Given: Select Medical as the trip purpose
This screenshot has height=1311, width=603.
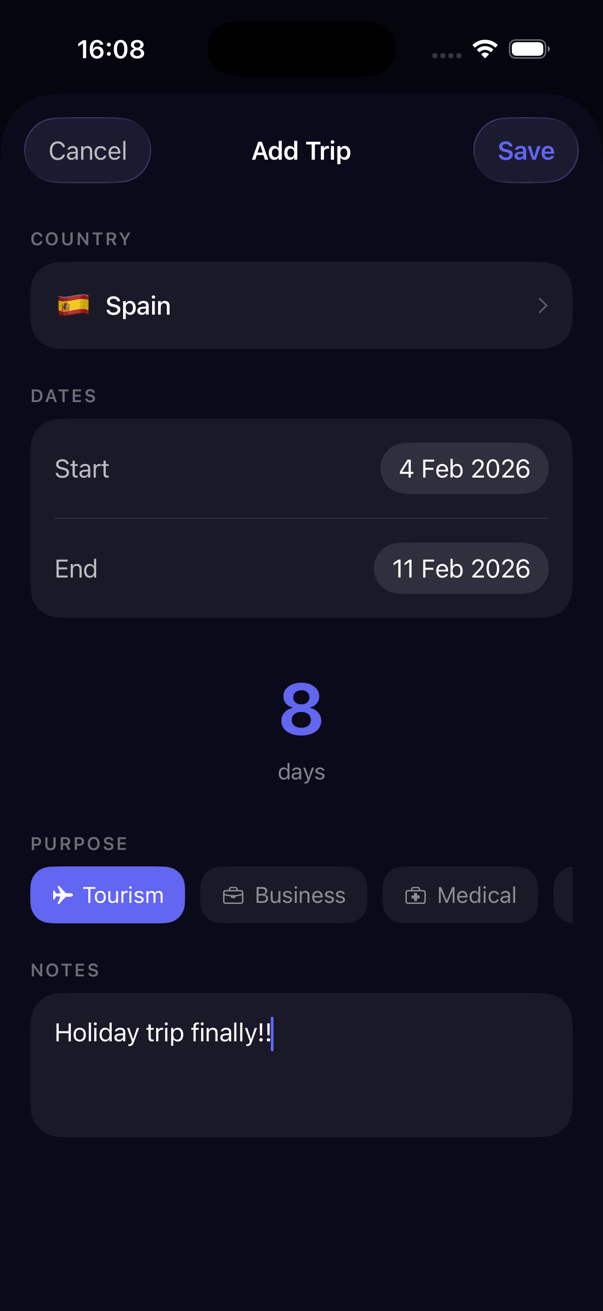Looking at the screenshot, I should pyautogui.click(x=460, y=895).
